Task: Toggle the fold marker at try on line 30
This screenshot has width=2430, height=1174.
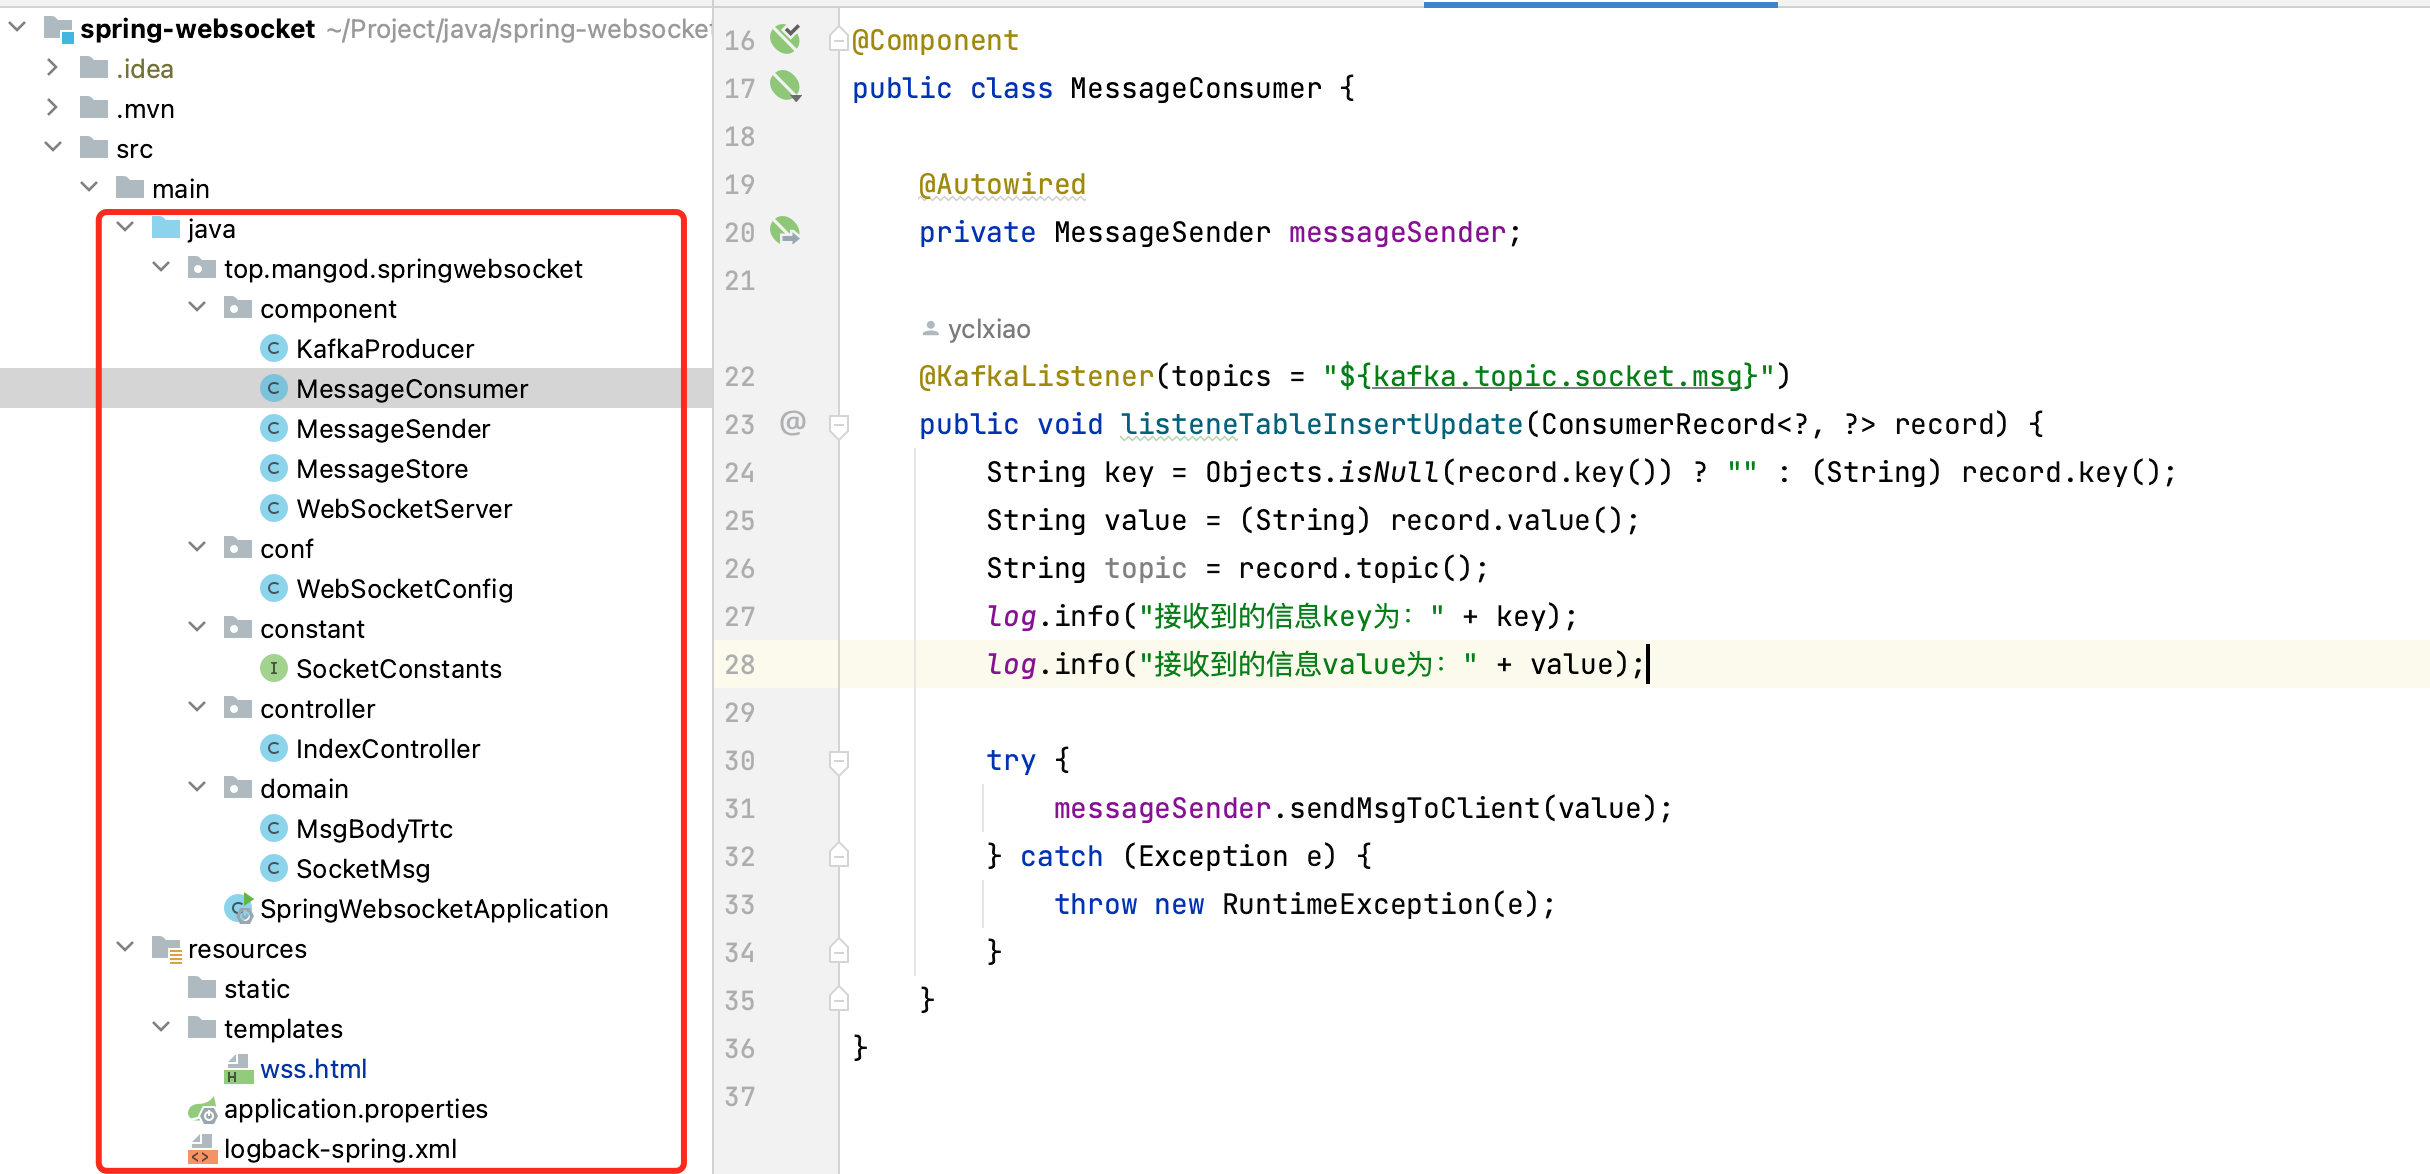Action: tap(839, 761)
